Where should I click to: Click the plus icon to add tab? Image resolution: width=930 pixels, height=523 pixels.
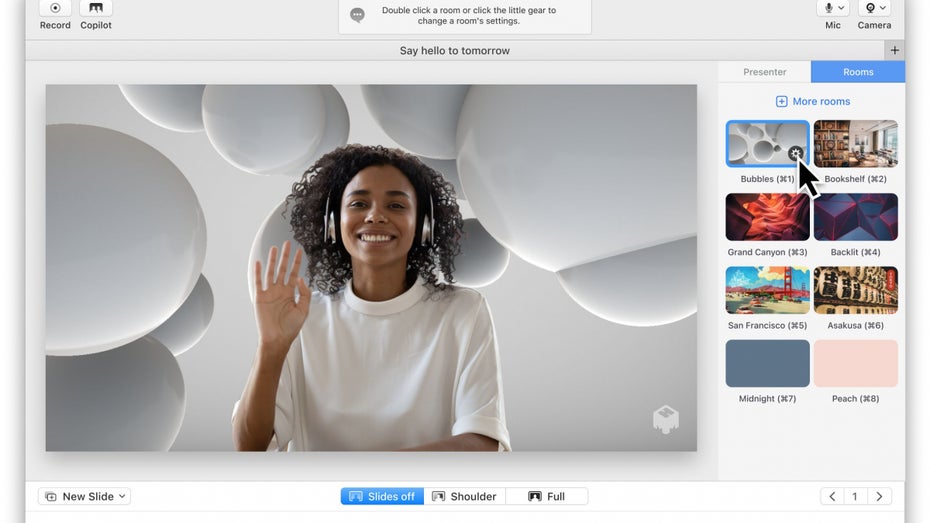(x=894, y=51)
